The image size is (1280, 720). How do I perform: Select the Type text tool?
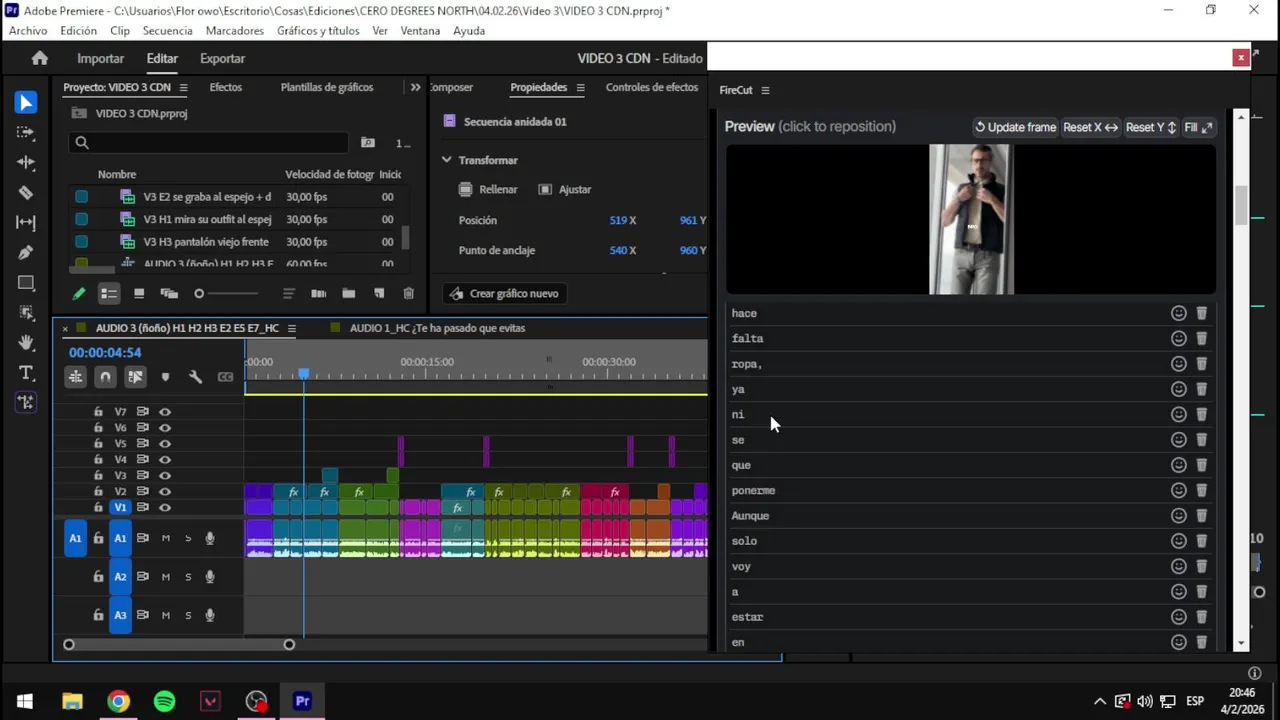click(x=26, y=373)
